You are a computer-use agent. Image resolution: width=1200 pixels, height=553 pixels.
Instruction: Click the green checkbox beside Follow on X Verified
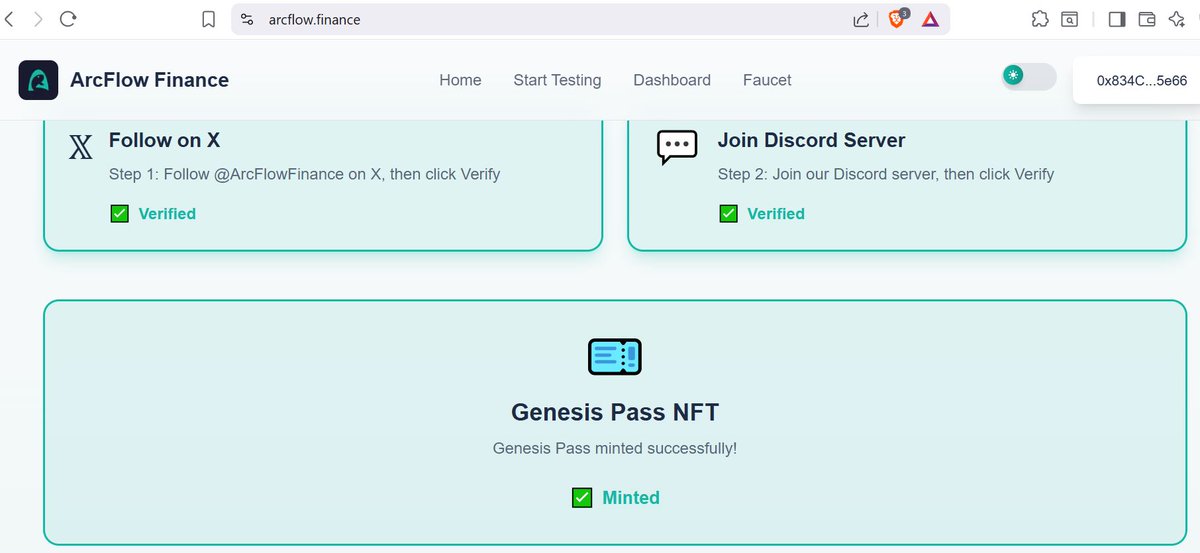tap(119, 213)
